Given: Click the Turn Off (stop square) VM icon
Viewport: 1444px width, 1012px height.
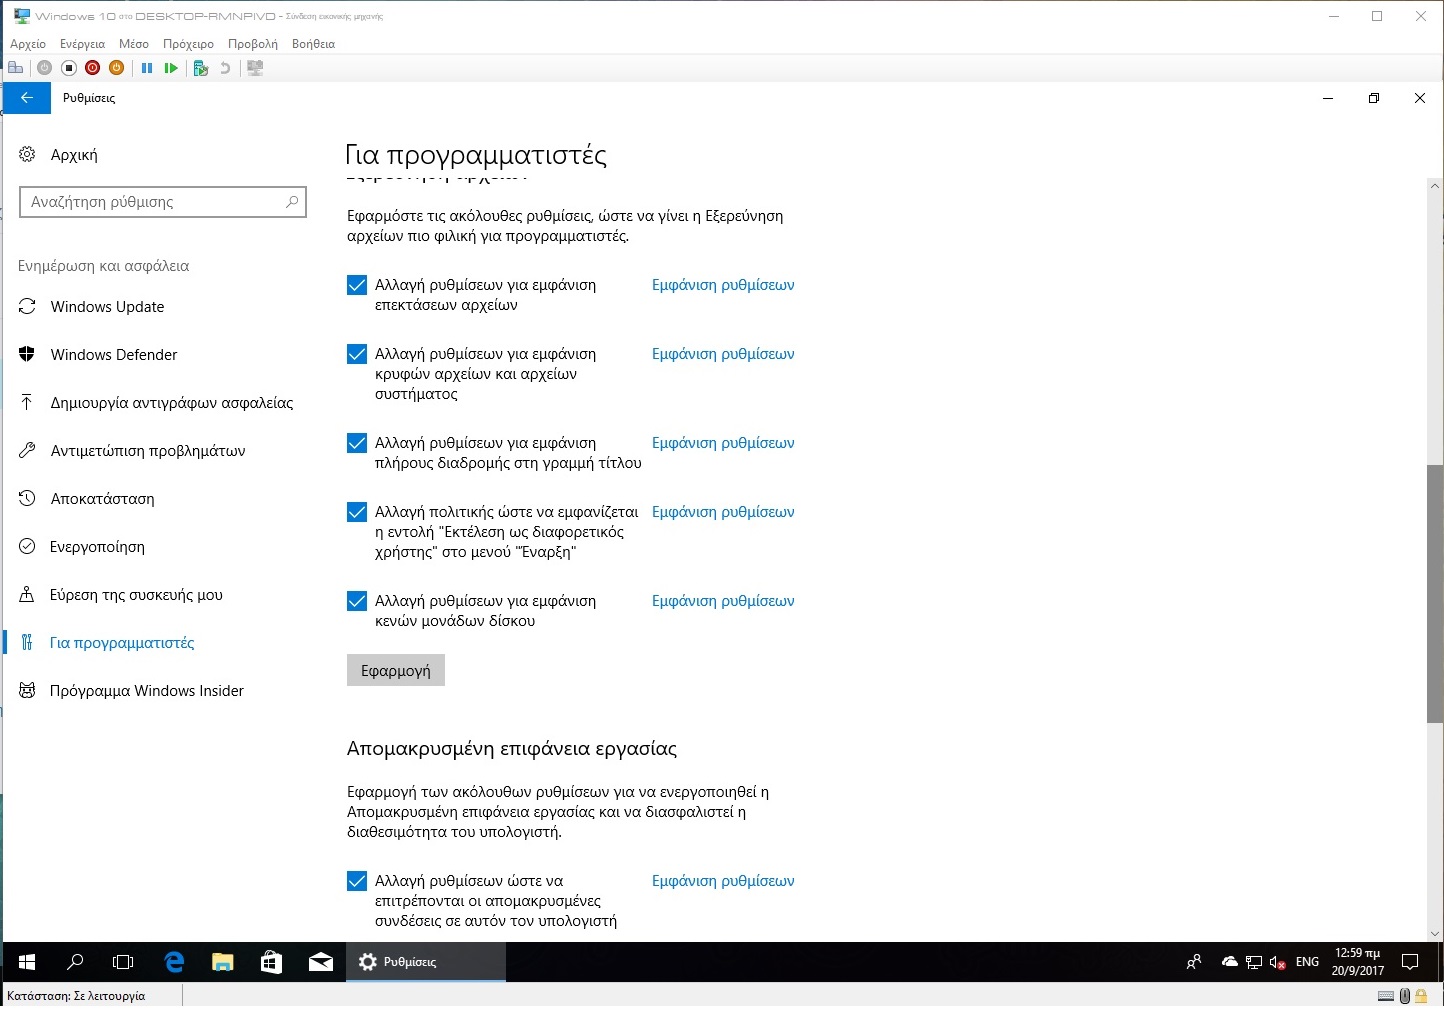Looking at the screenshot, I should pyautogui.click(x=68, y=68).
